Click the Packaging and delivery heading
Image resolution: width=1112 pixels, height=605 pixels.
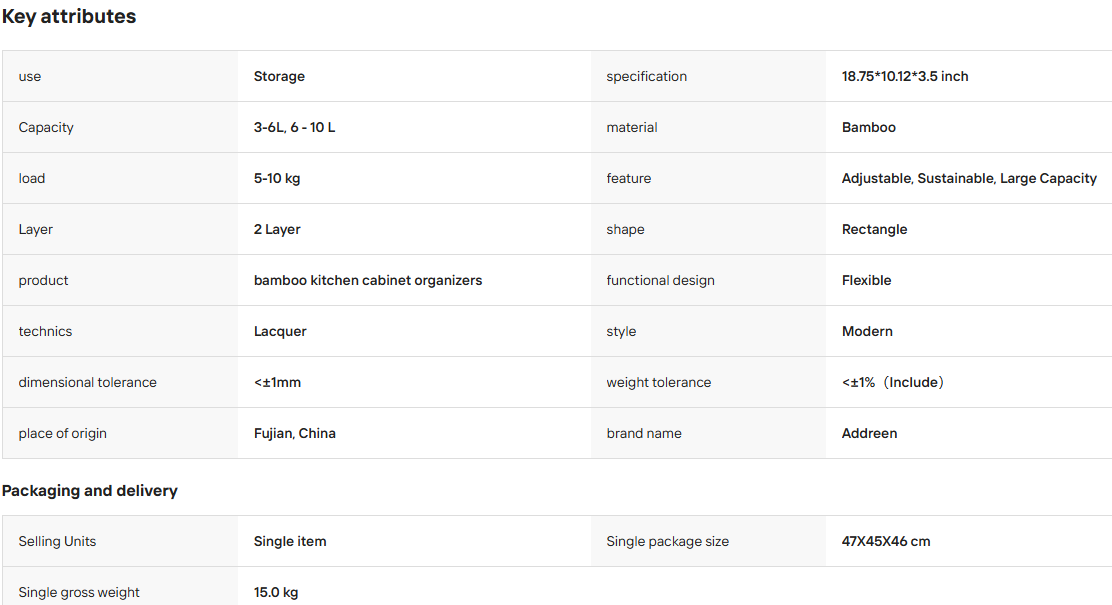(89, 491)
